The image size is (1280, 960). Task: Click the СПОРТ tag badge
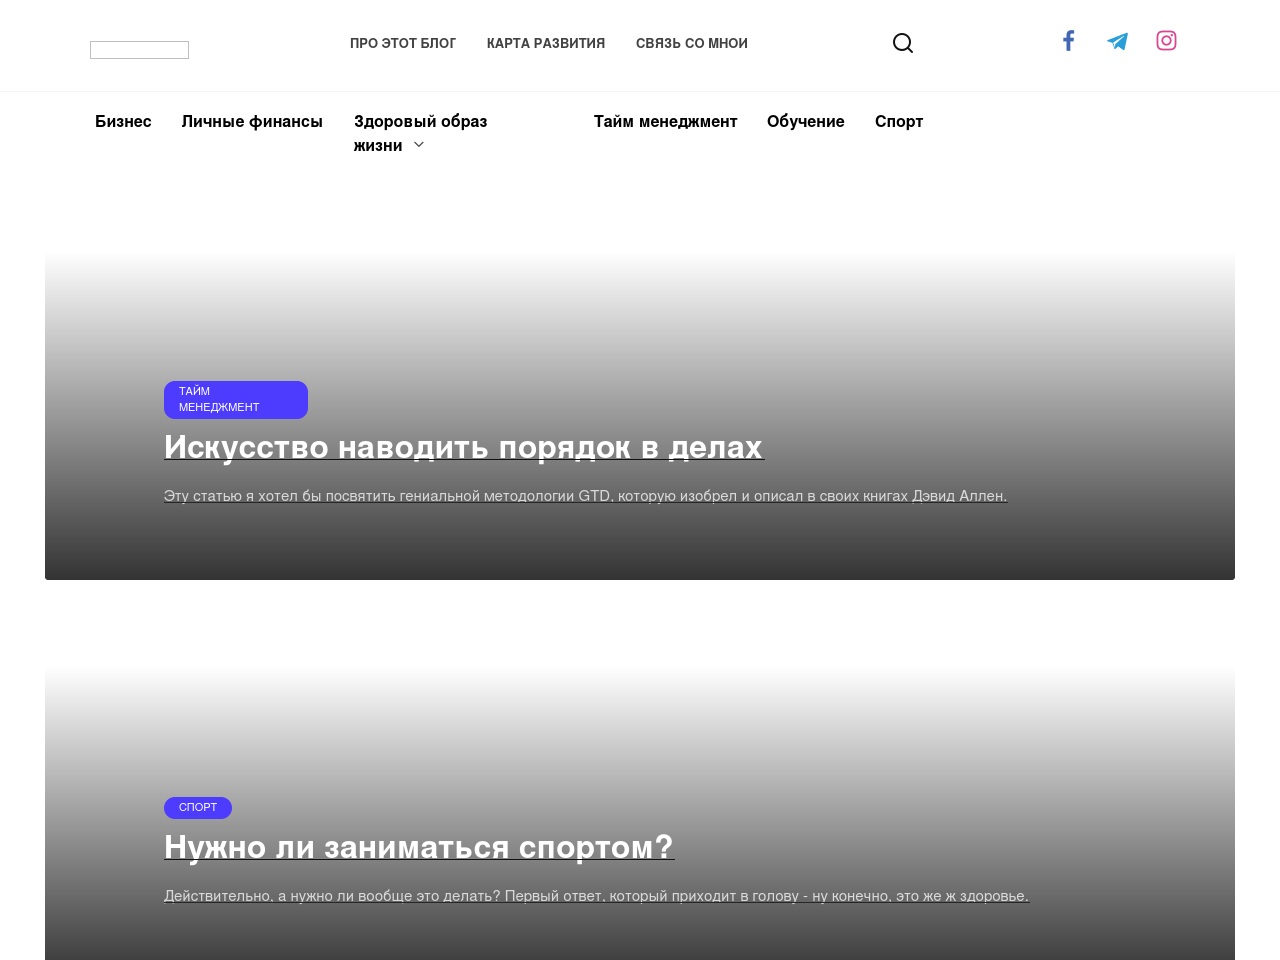(x=198, y=808)
